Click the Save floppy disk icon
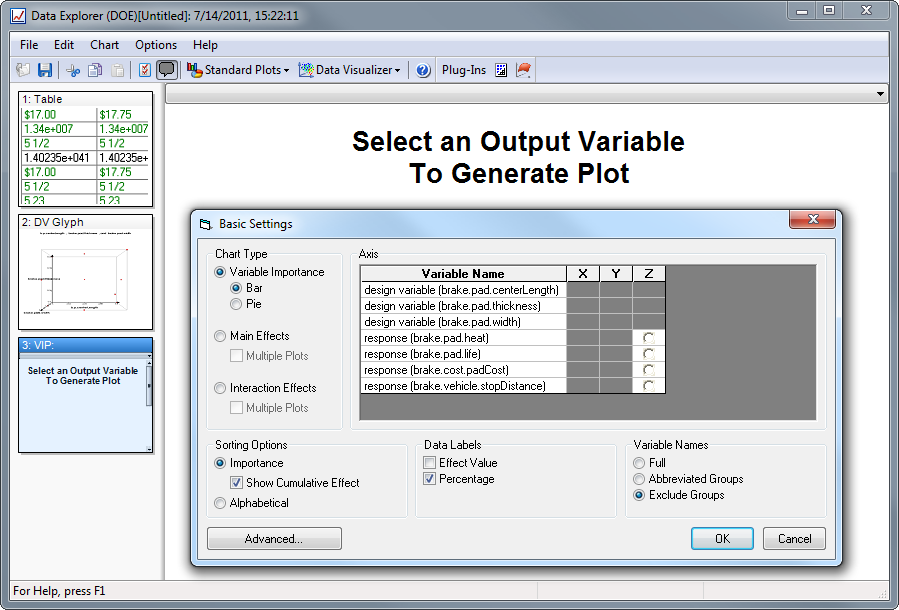This screenshot has height=610, width=899. click(45, 70)
